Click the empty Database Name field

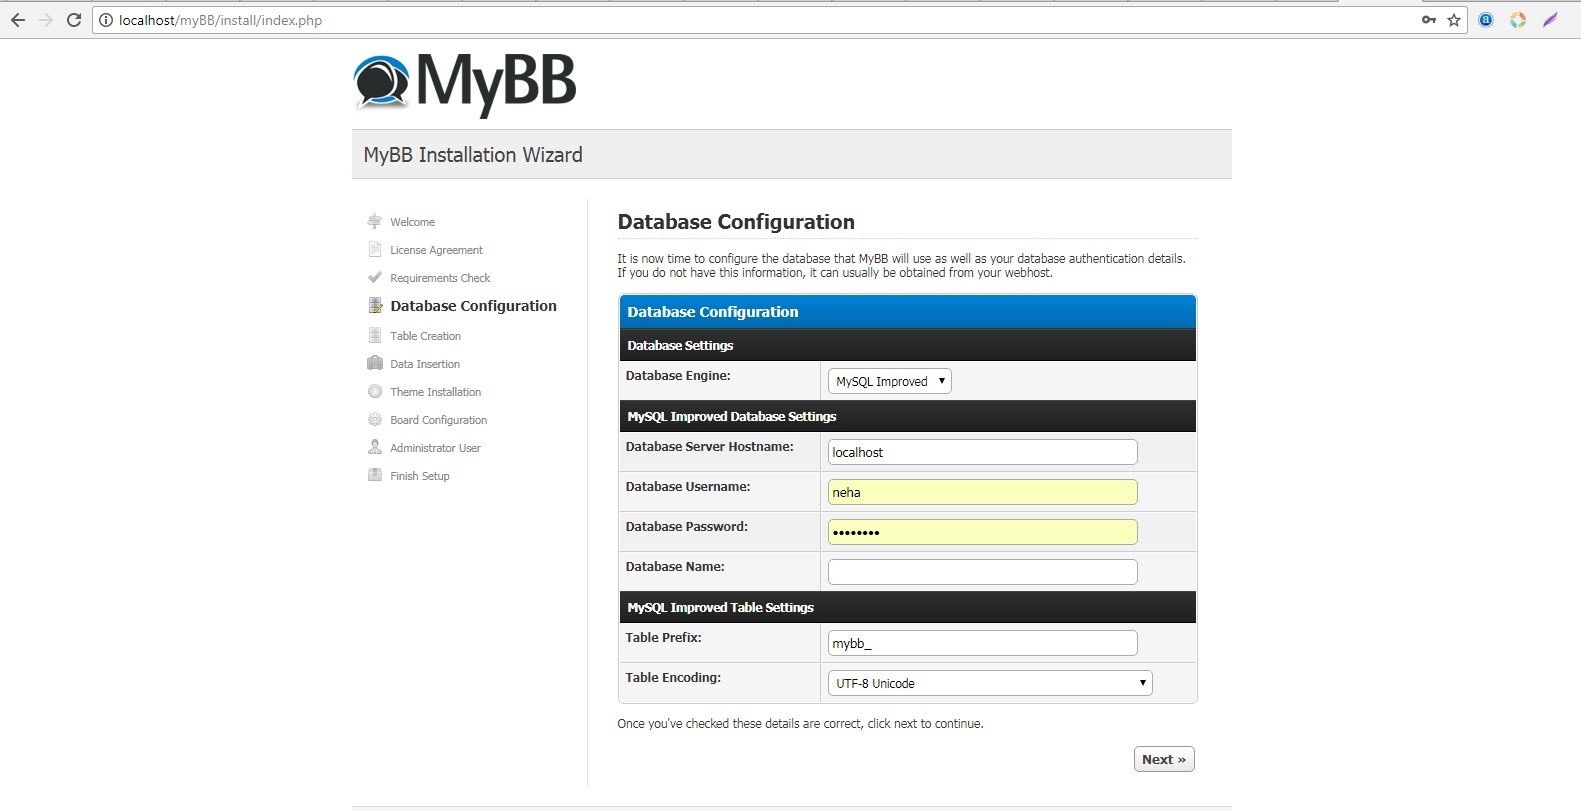tap(983, 572)
